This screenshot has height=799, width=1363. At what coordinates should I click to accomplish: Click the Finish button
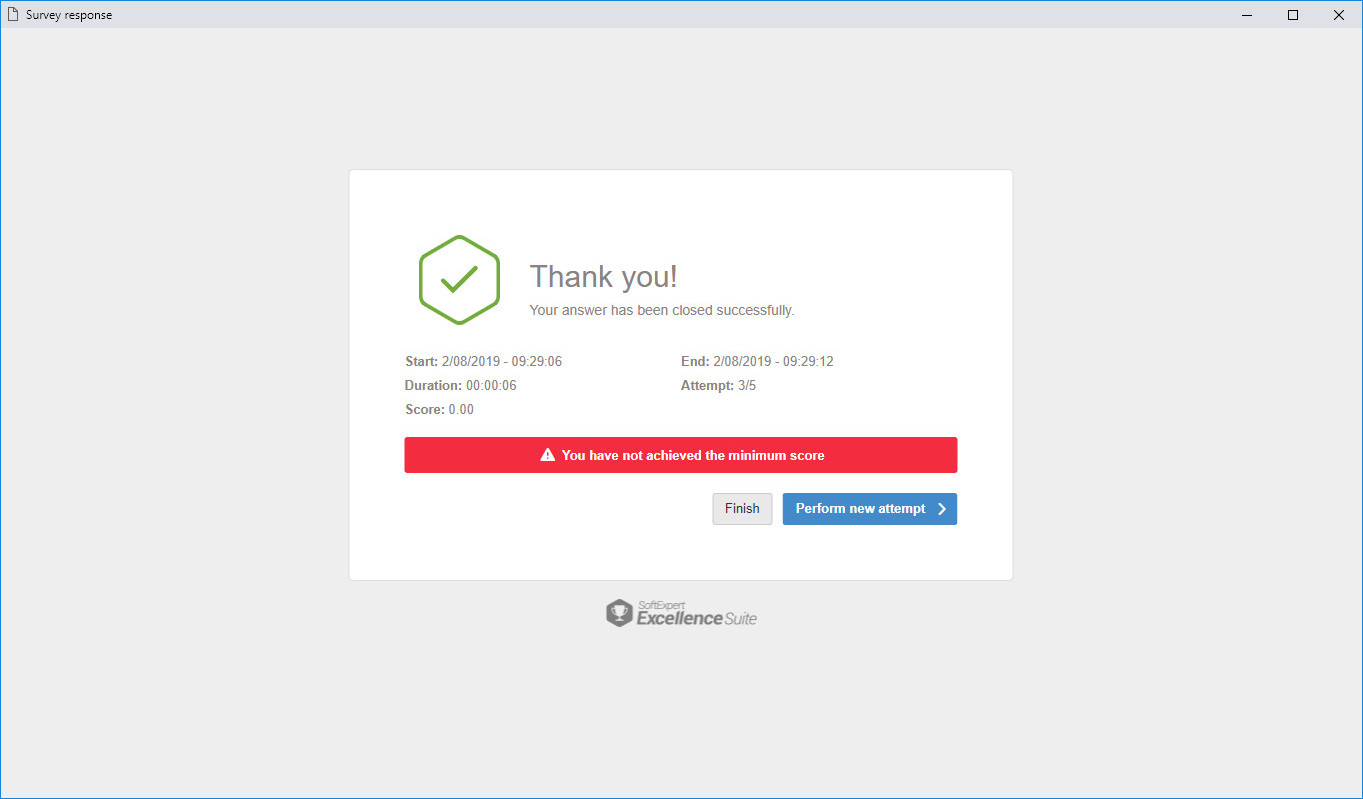click(x=742, y=509)
